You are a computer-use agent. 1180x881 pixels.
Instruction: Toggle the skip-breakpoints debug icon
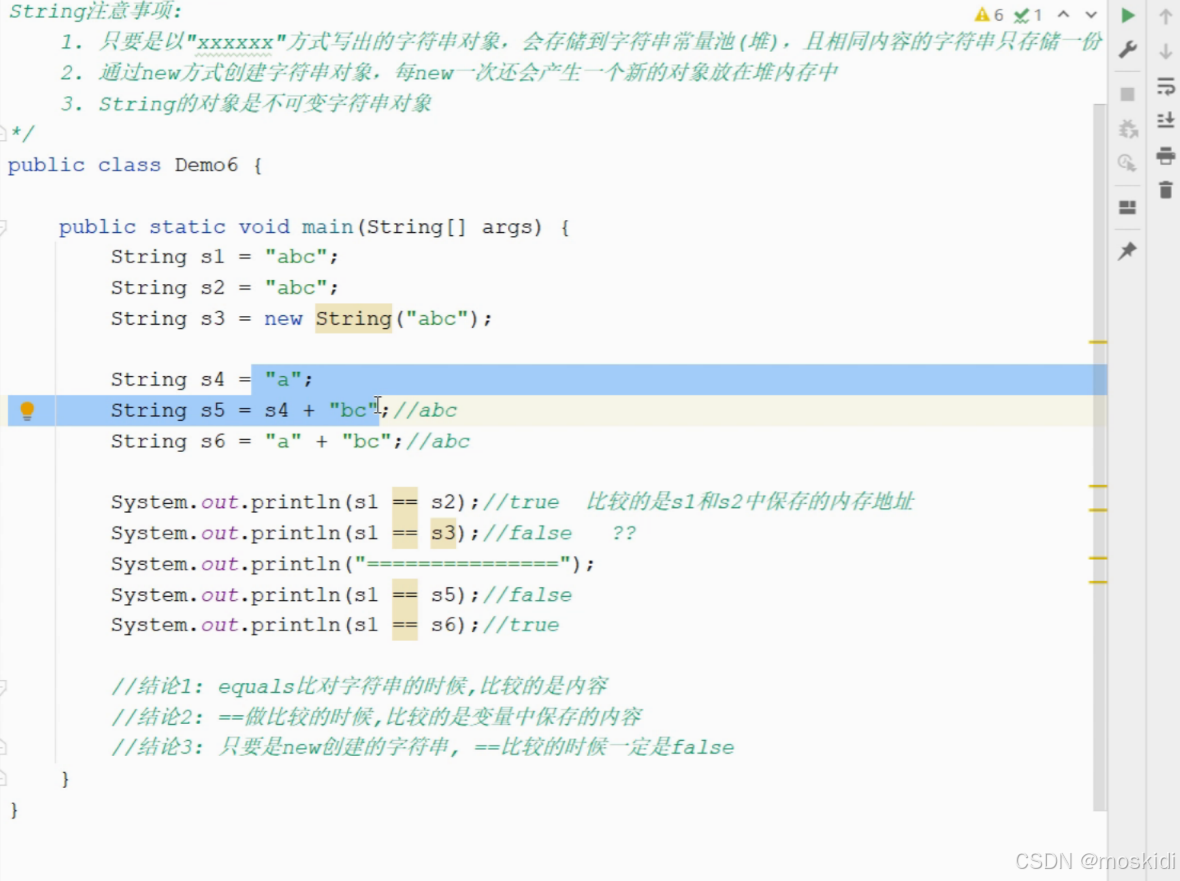[x=1128, y=127]
